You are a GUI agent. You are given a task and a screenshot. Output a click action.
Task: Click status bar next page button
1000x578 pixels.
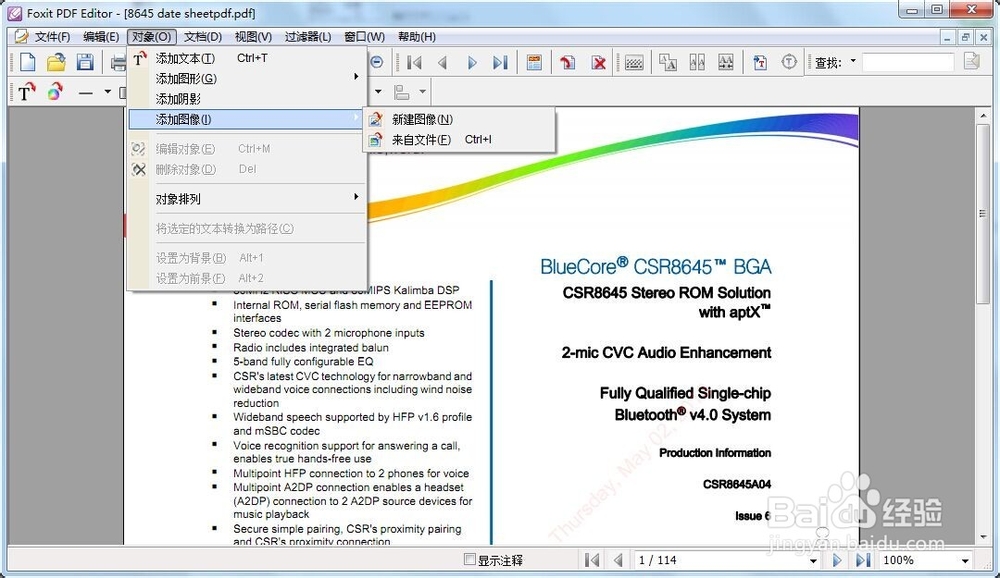click(837, 560)
